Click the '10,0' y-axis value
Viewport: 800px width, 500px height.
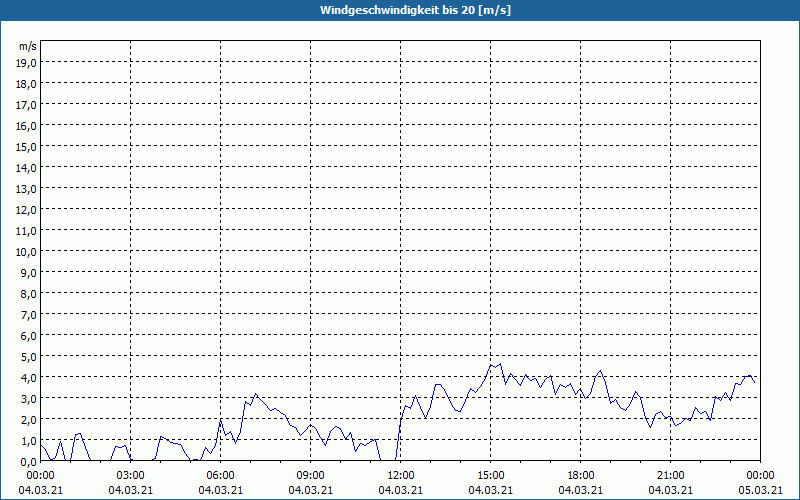coord(26,252)
